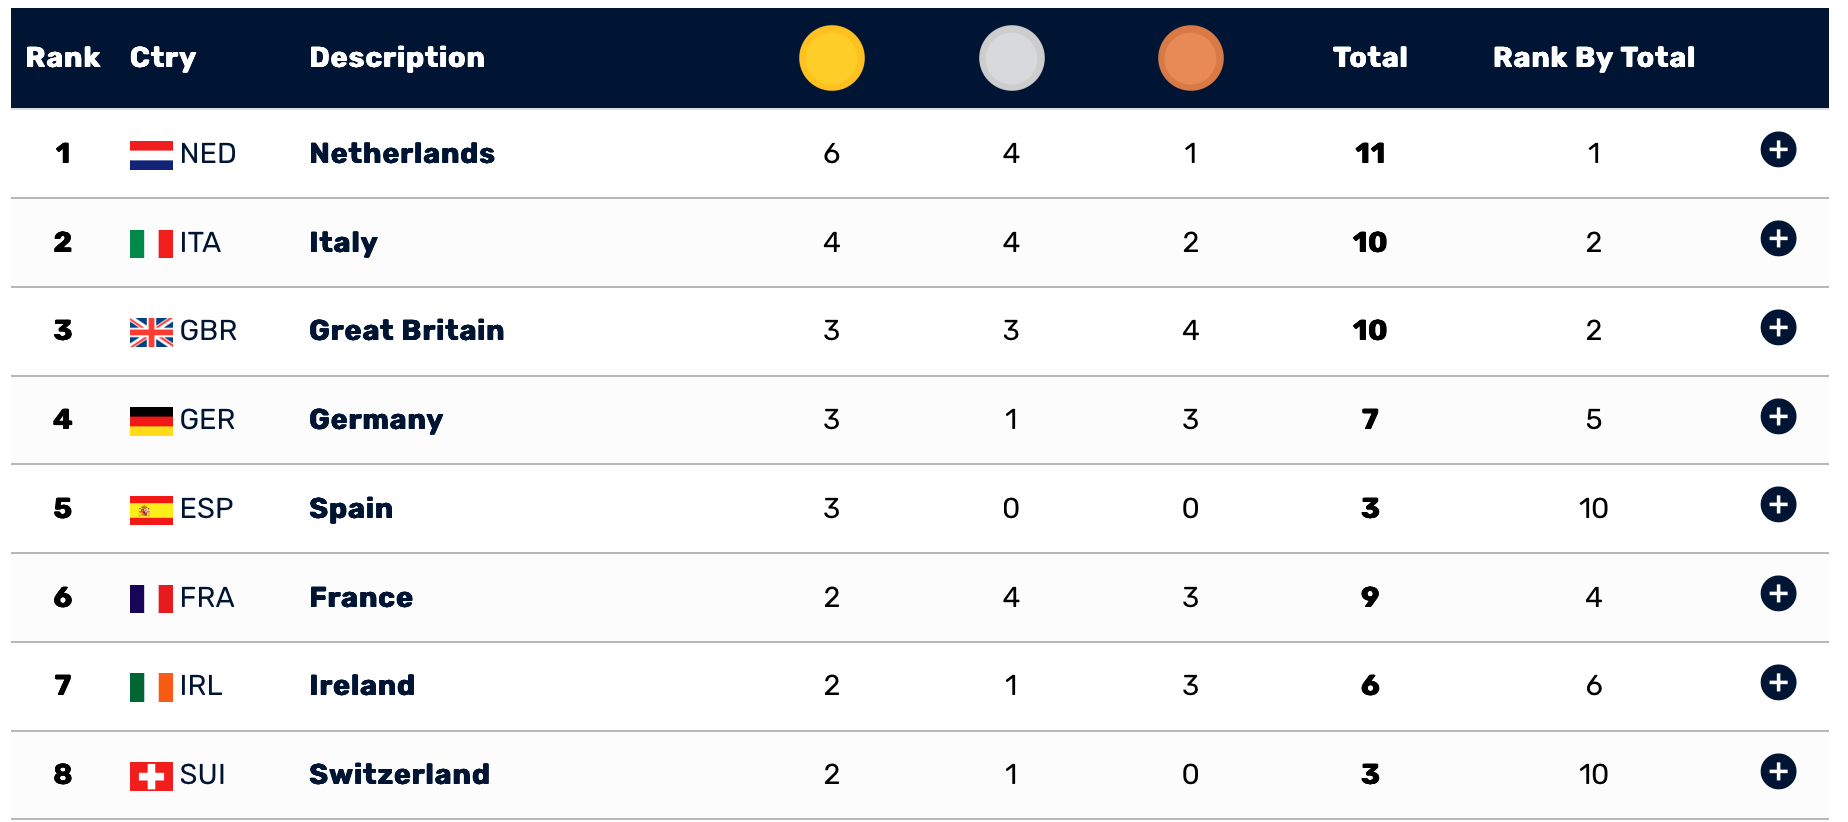This screenshot has height=822, width=1848.
Task: Click plus icon for Great Britain
Action: (1777, 328)
